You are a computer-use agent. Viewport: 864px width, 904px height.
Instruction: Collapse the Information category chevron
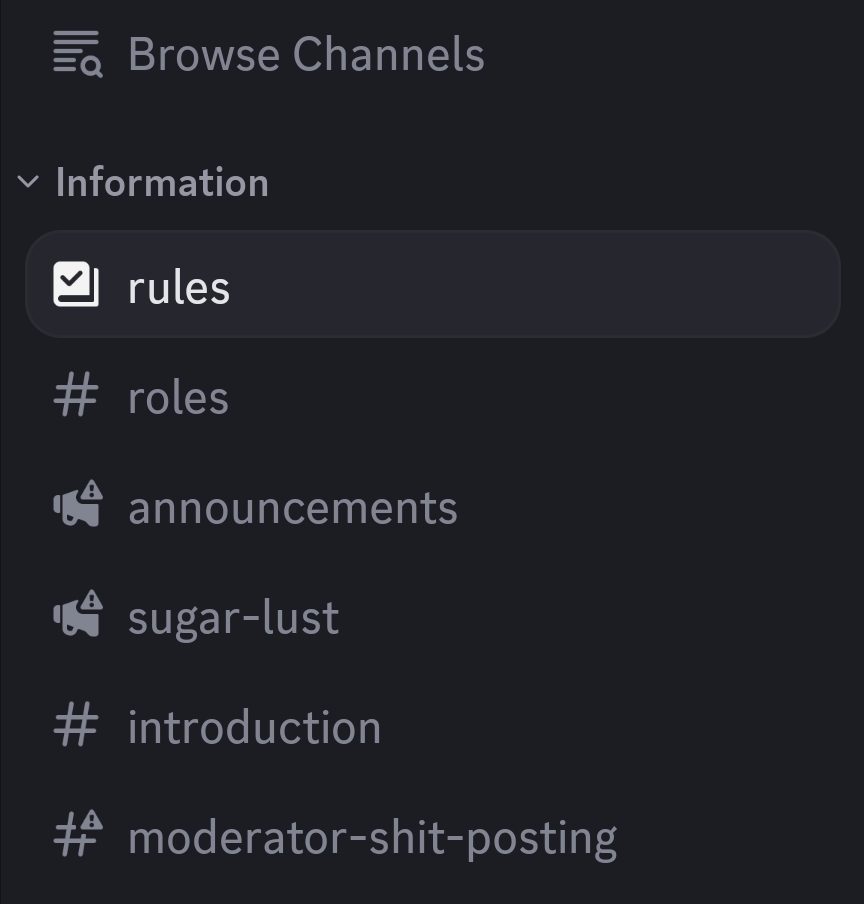point(28,182)
